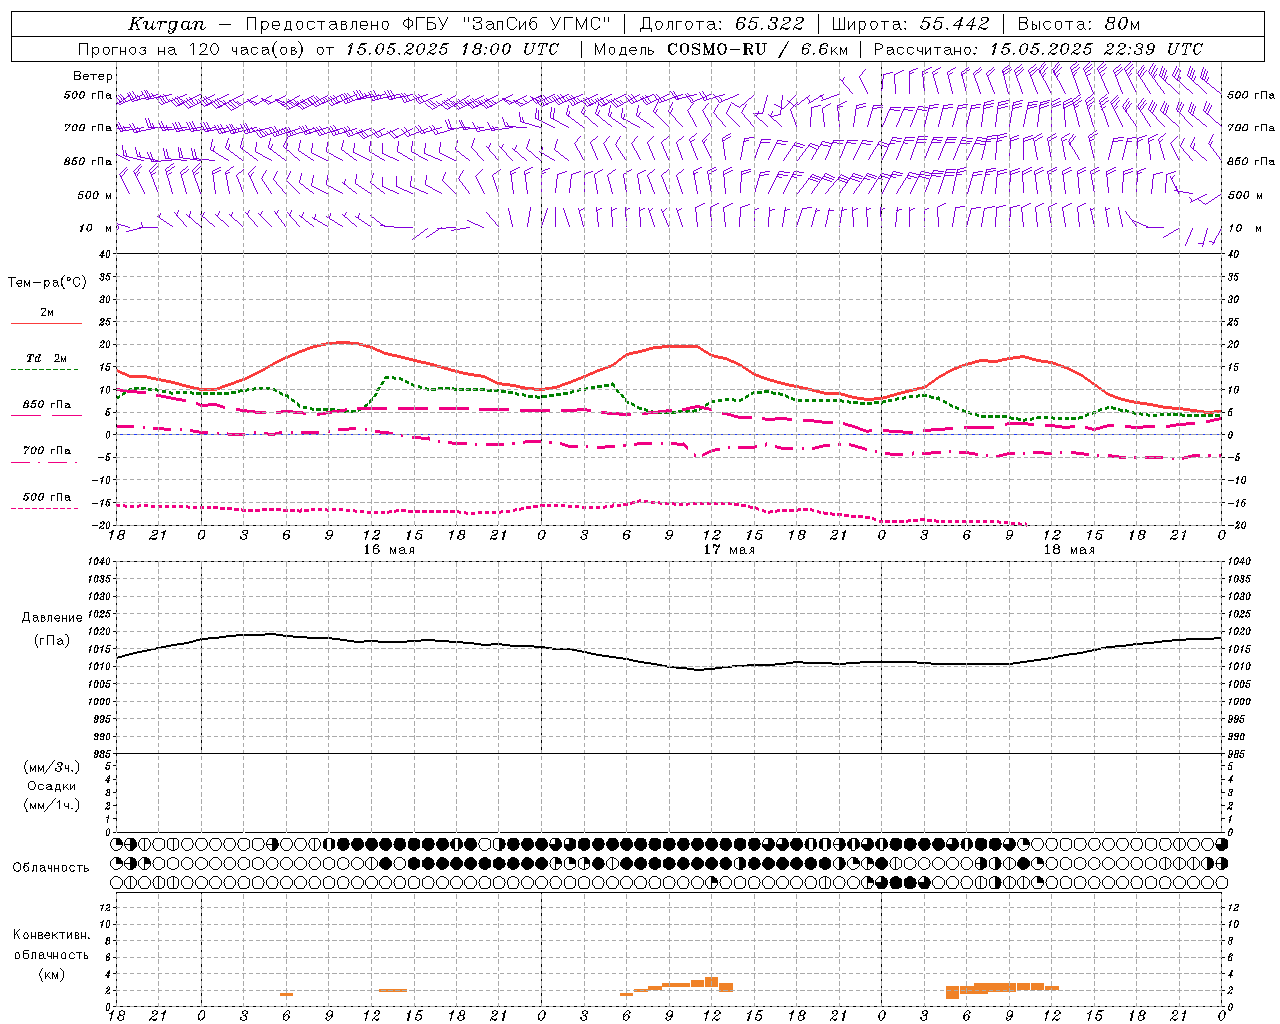This screenshot has width=1280, height=1024.
Task: Select the Высота: 80м header field
Action: [1079, 24]
